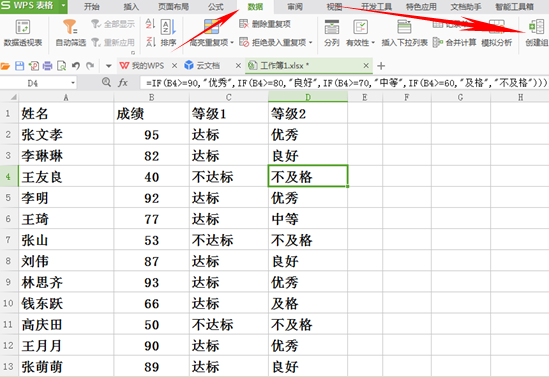Click the Name Box showing D4
Viewport: 549px width, 377px height.
click(x=33, y=83)
